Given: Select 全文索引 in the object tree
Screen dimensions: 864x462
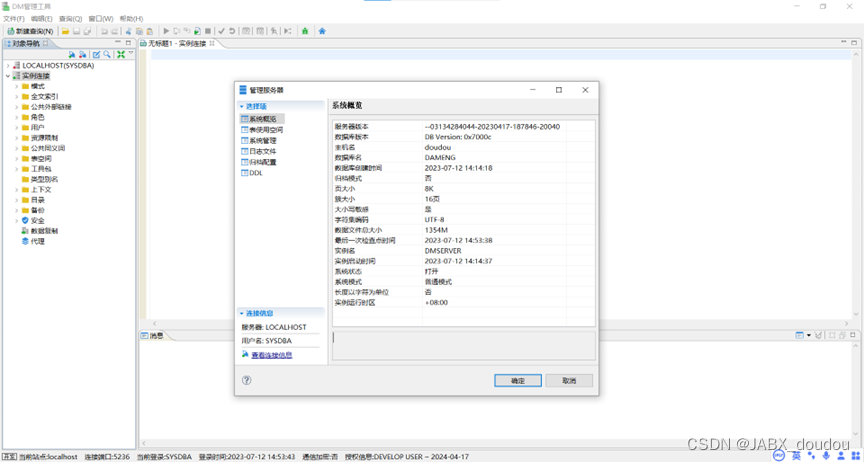Looking at the screenshot, I should click(45, 96).
